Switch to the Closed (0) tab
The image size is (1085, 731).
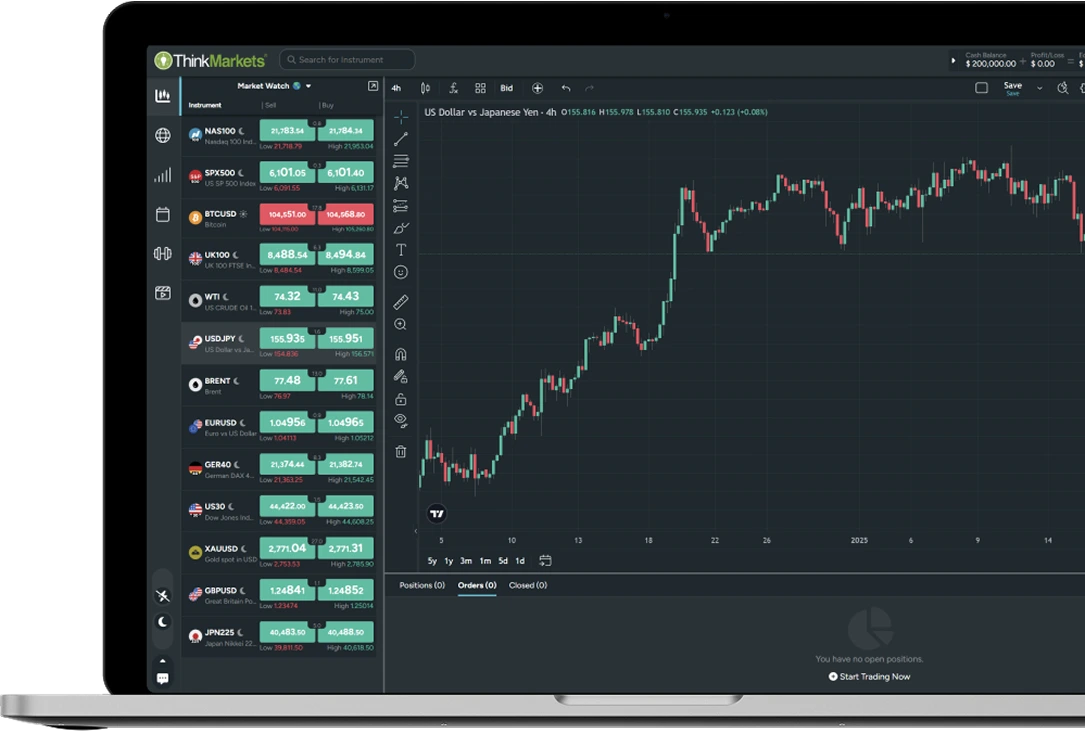(528, 585)
